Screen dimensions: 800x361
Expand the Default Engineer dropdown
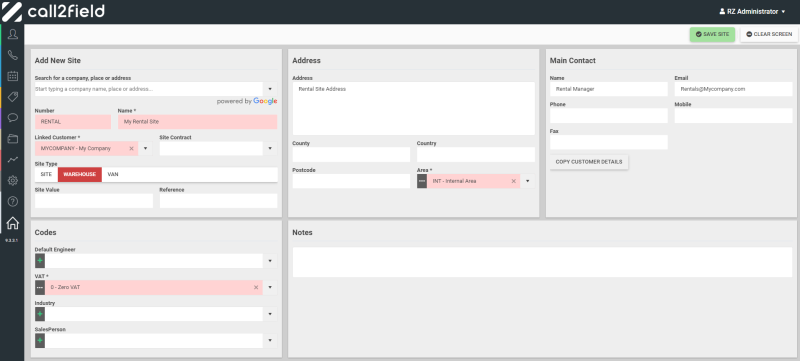[x=270, y=261]
